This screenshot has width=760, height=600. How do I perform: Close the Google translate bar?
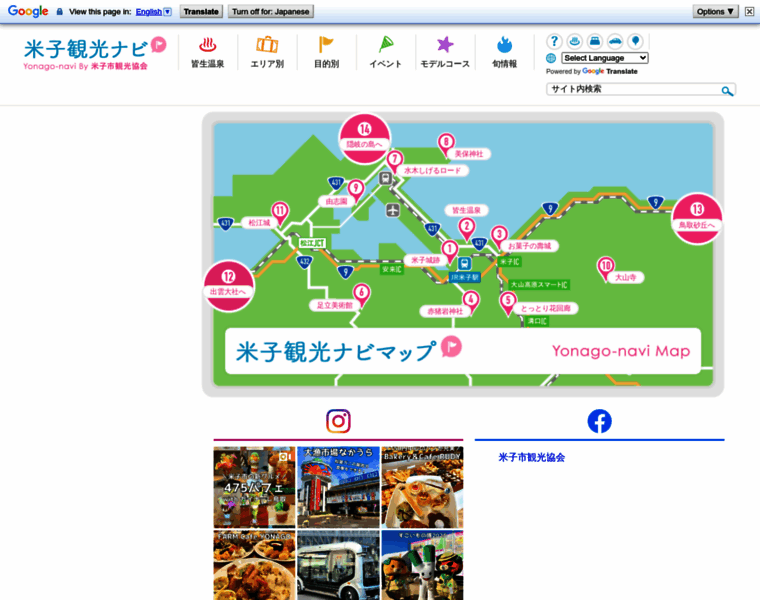coord(749,12)
